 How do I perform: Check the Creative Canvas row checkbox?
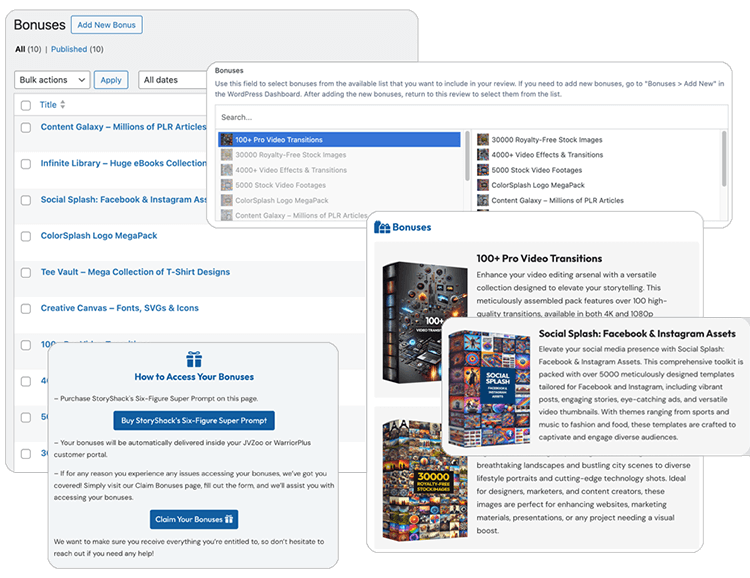coord(26,309)
